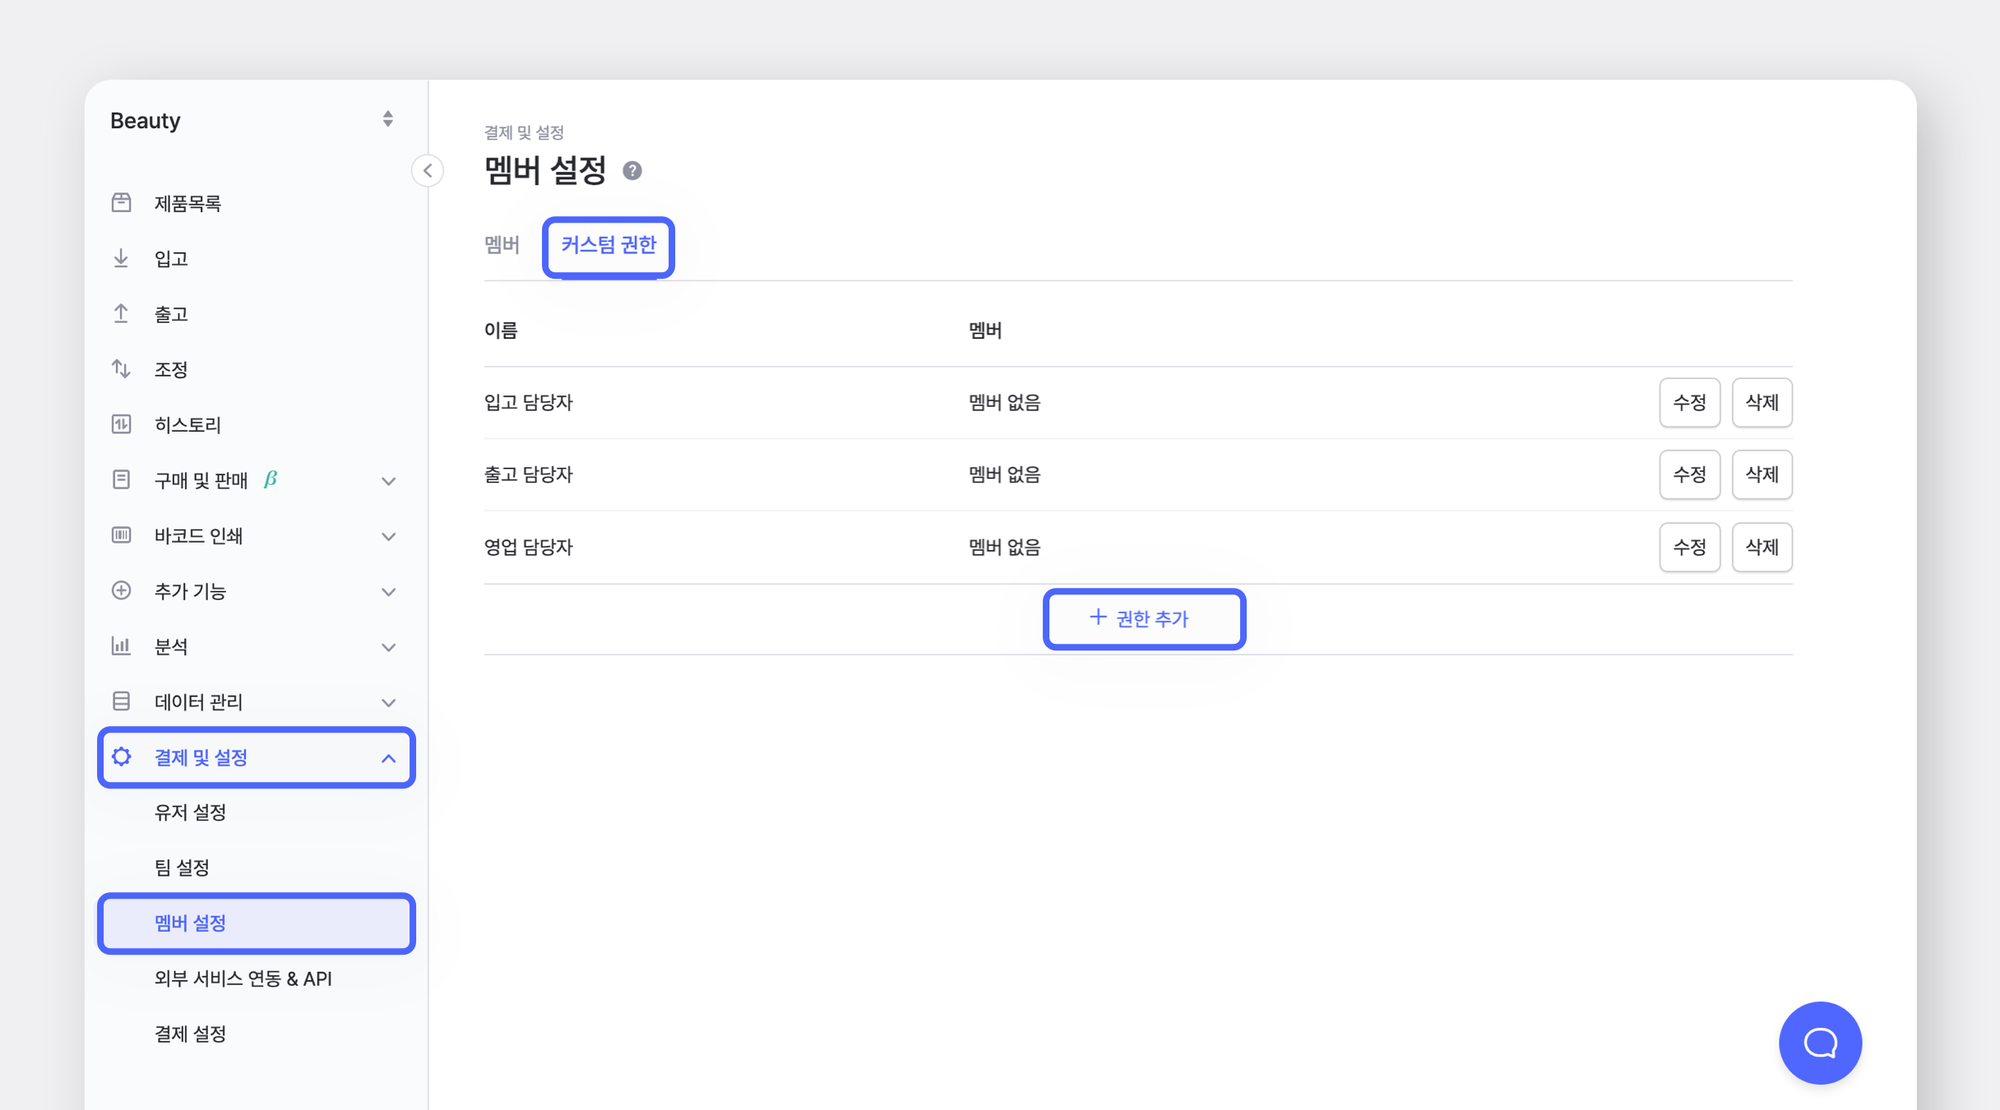Click the analysis bar chart icon
The image size is (2000, 1110).
coord(121,646)
